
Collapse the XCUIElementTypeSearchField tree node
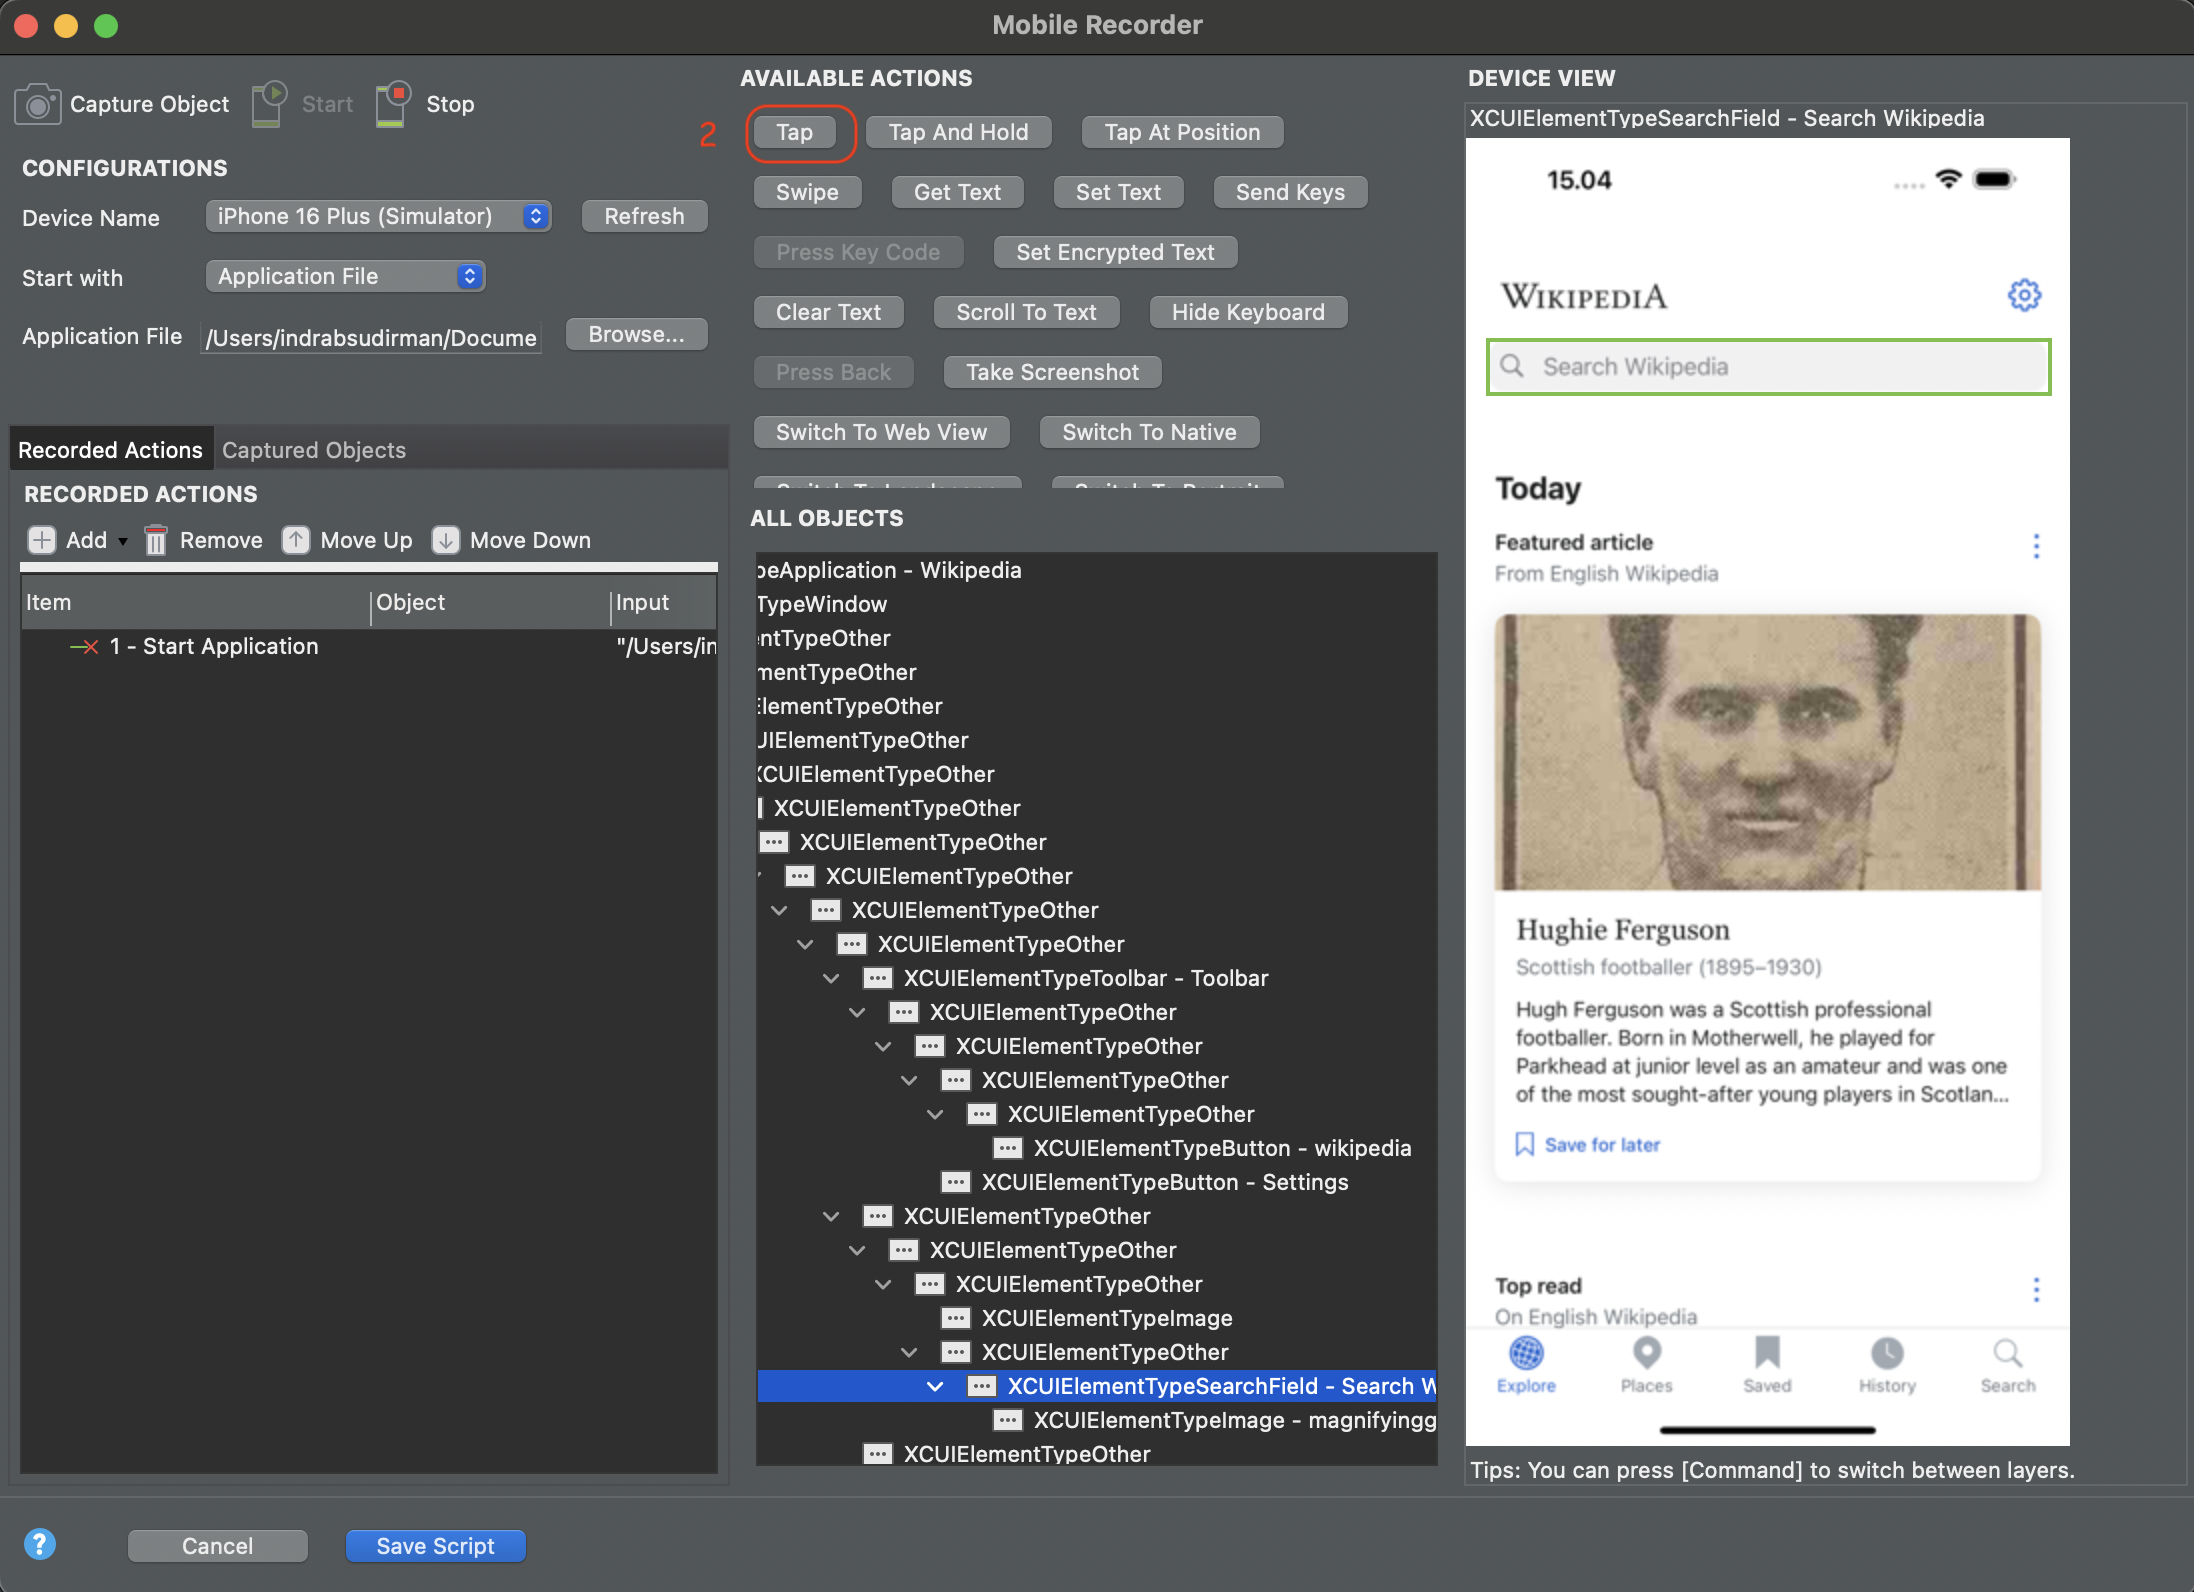pyautogui.click(x=935, y=1386)
